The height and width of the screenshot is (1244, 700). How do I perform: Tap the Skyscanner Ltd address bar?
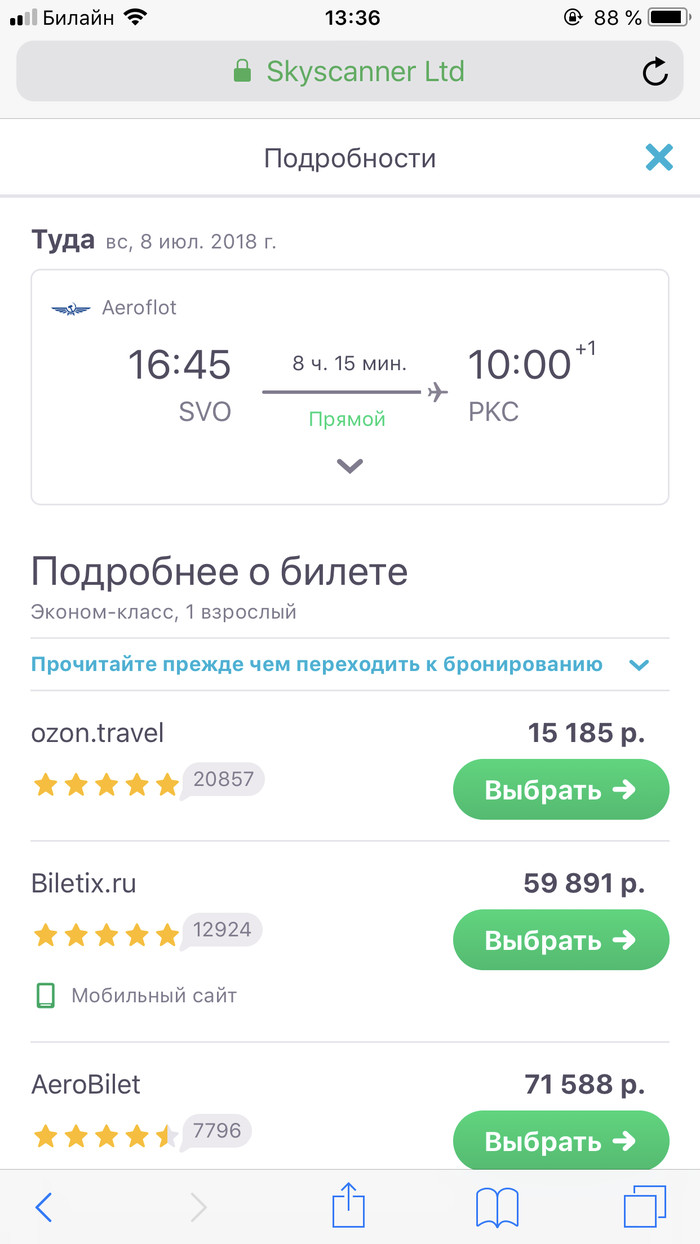365,72
